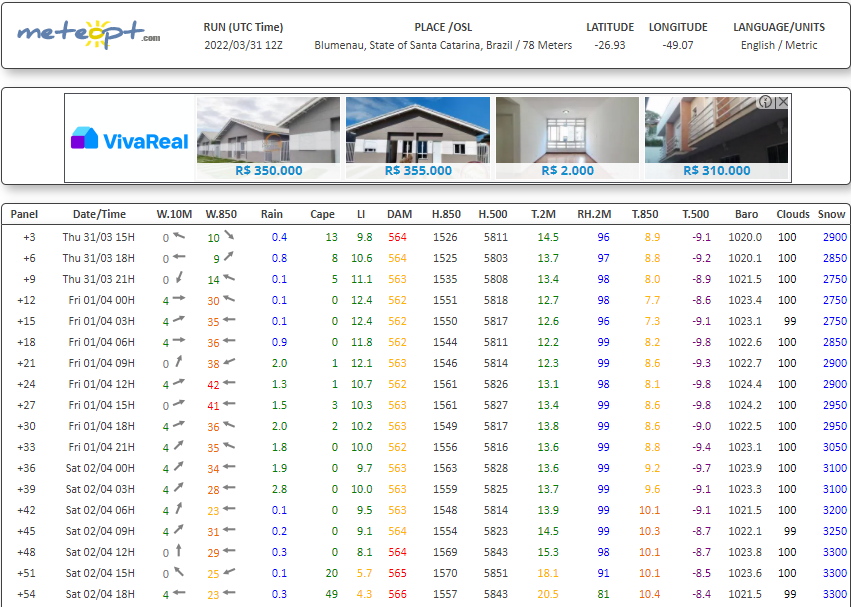This screenshot has width=851, height=607.
Task: Click W.10M wind arrow in Sat 02/04 00H row
Action: coord(179,466)
